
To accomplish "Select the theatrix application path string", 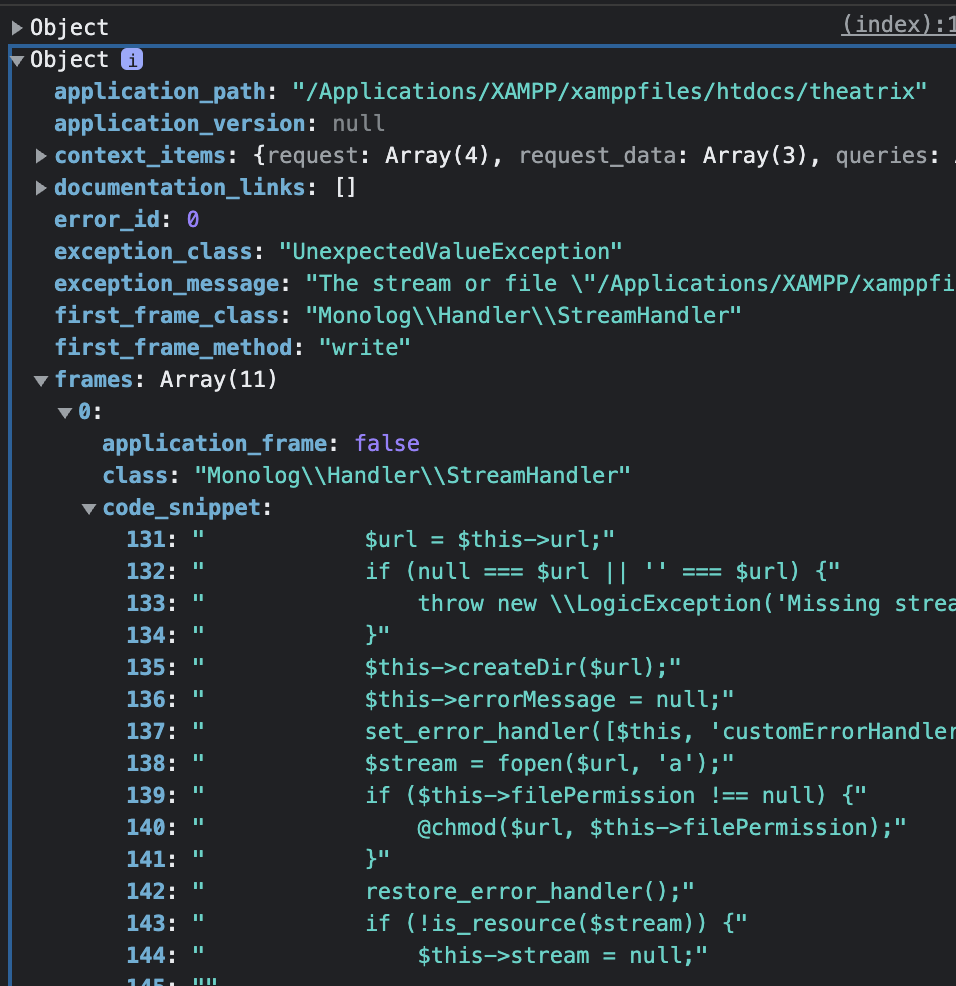I will coord(609,92).
